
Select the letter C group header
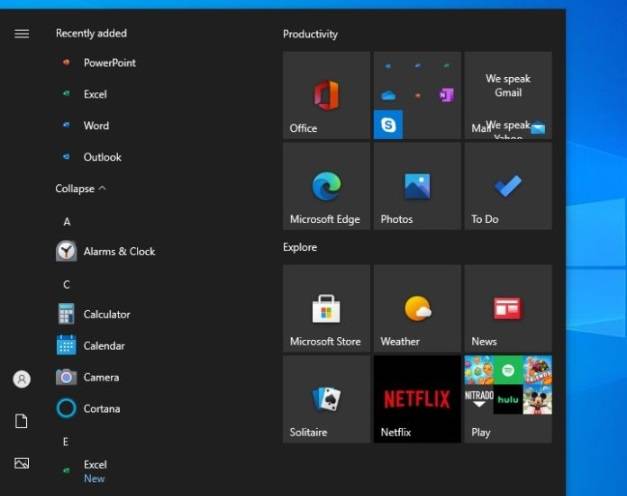(66, 284)
